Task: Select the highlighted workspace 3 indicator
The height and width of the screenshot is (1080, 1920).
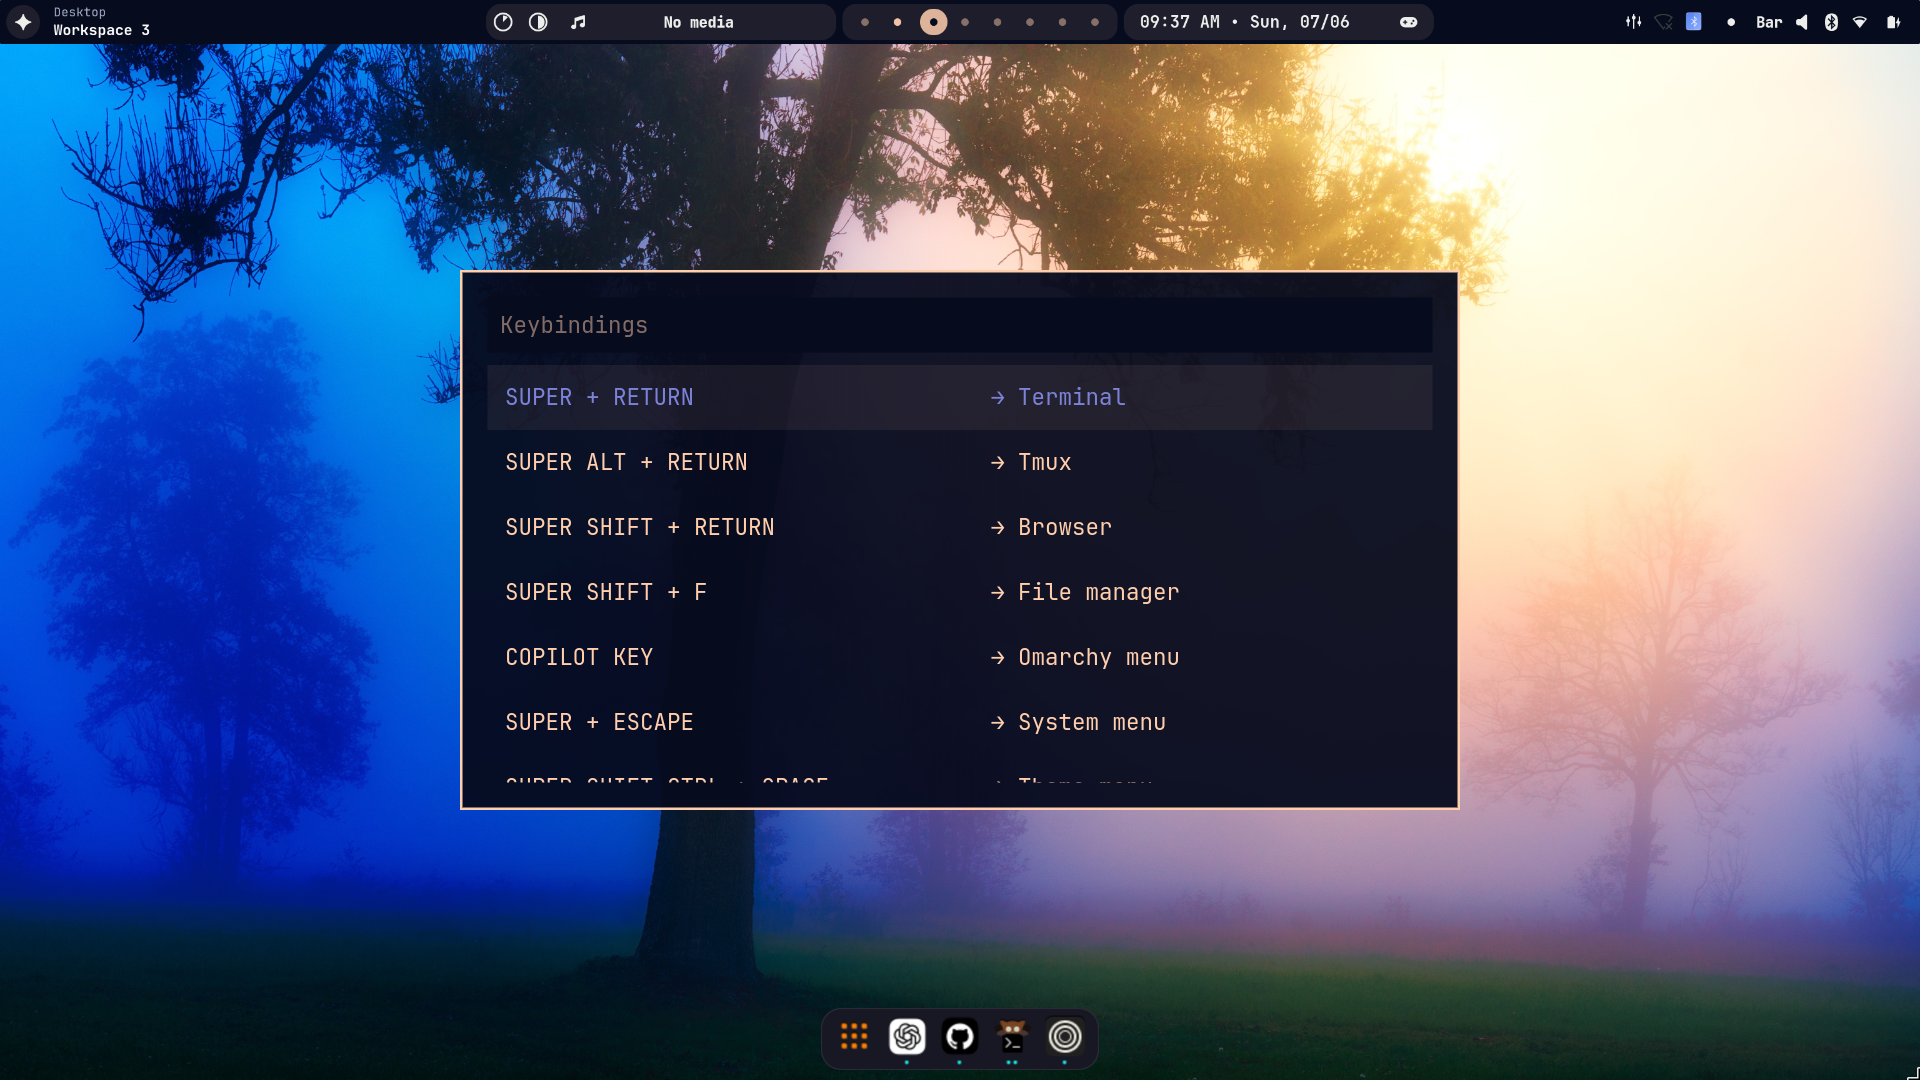Action: tap(933, 22)
